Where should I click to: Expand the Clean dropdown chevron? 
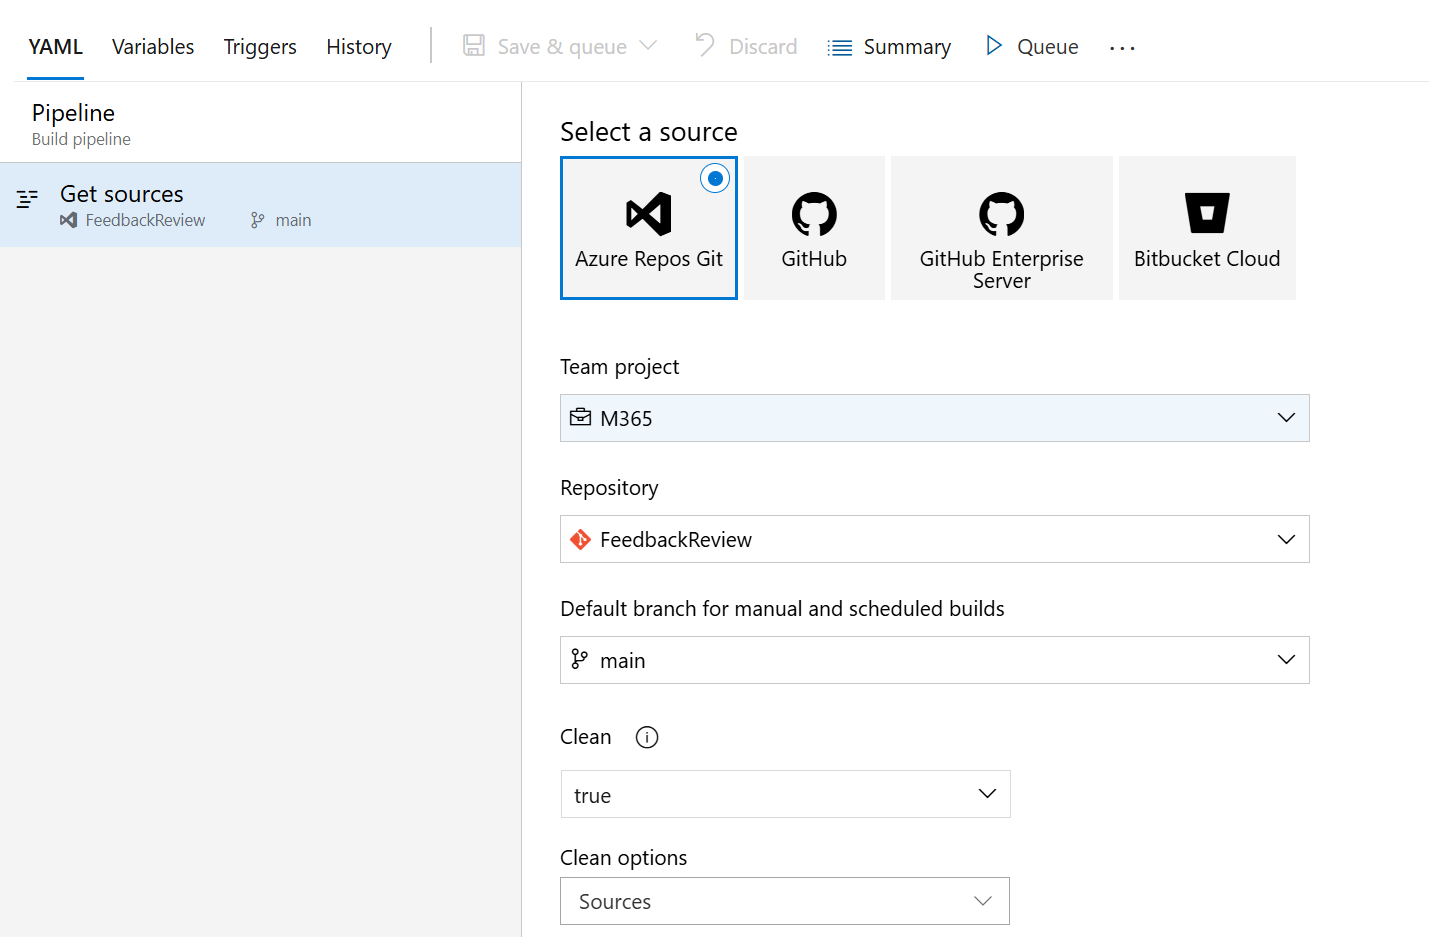tap(987, 794)
